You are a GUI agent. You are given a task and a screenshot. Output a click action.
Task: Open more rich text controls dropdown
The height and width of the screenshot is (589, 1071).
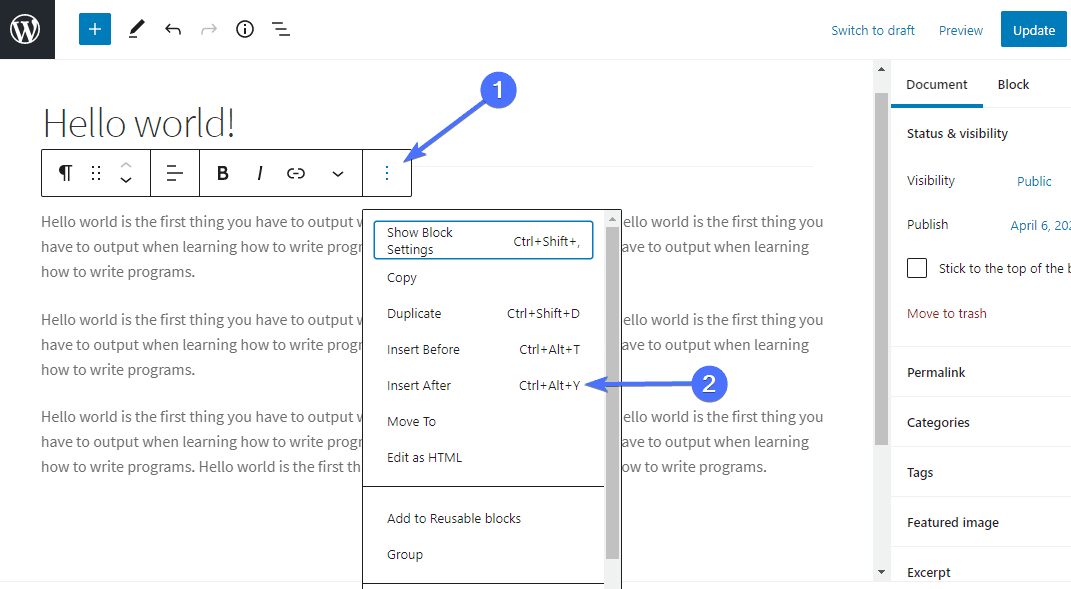337,174
